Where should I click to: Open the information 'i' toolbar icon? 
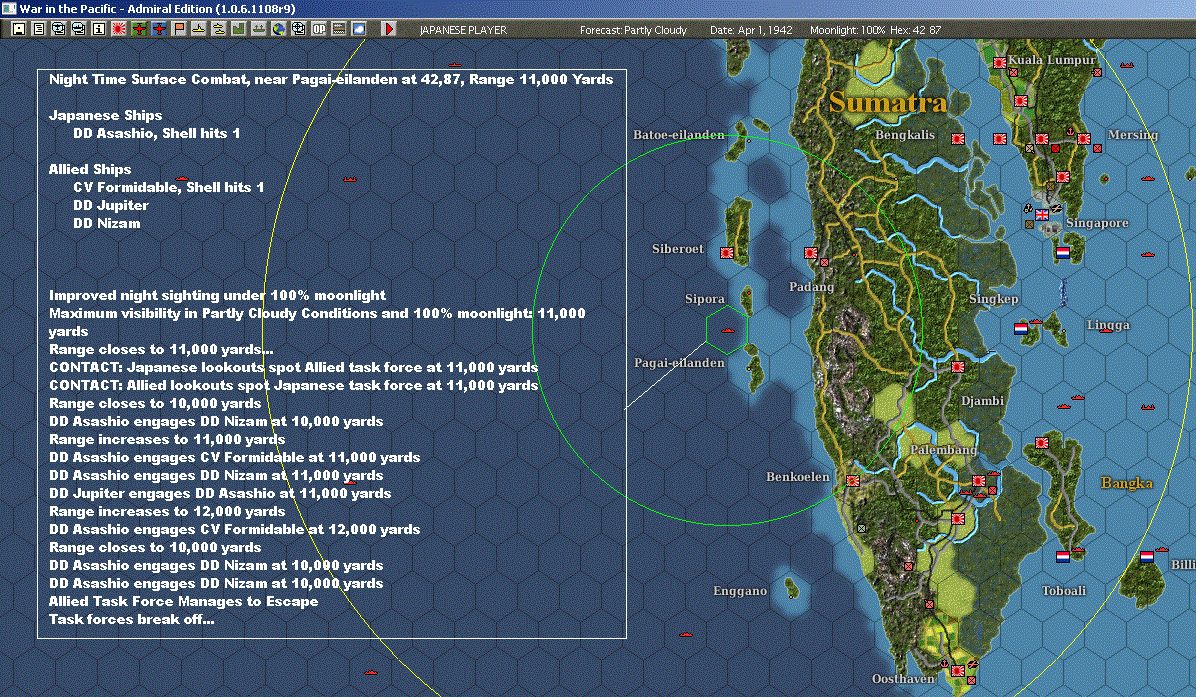98,29
